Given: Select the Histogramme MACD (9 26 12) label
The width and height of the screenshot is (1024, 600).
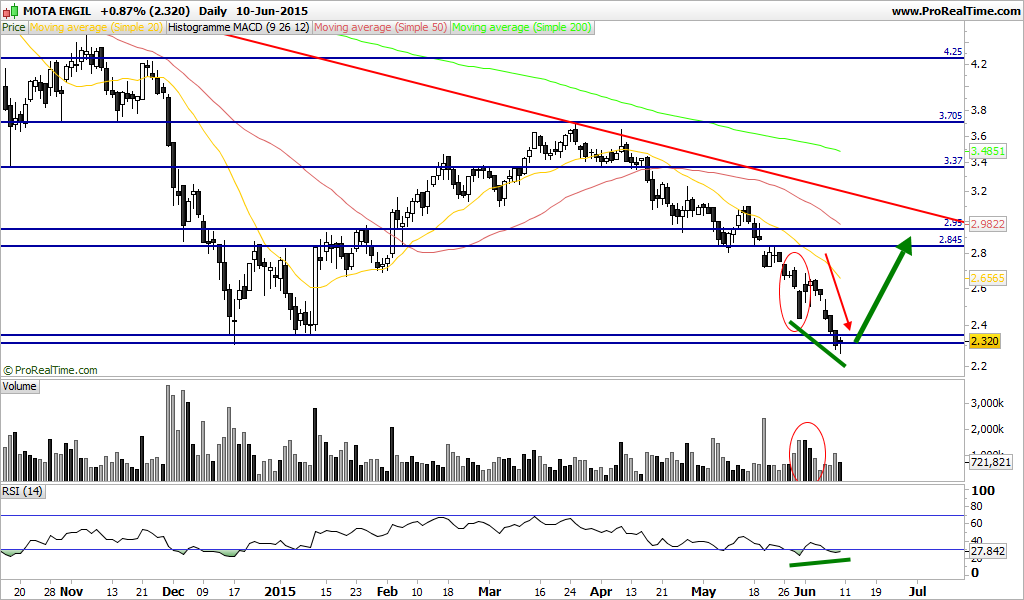Looking at the screenshot, I should [x=238, y=27].
